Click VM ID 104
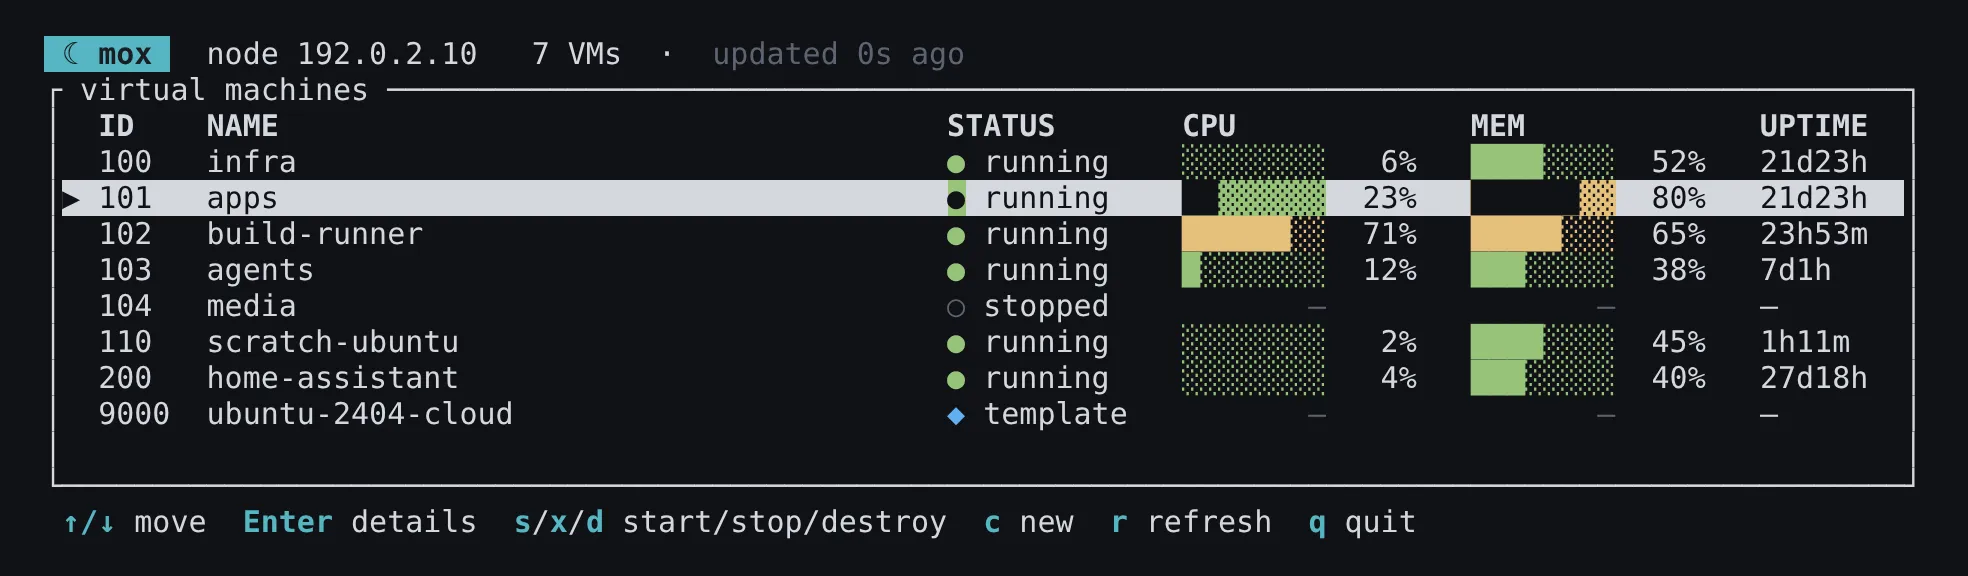Screen dimensions: 1968x576 click(125, 306)
